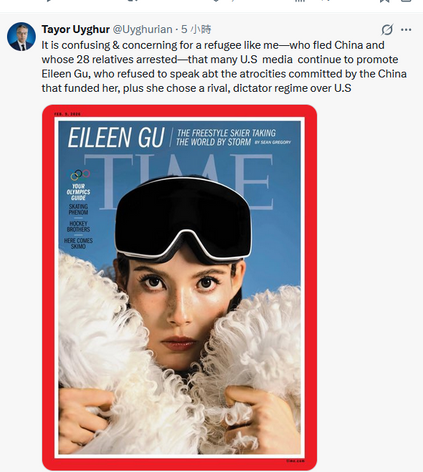View the TIME magazine cover image
The image size is (423, 472).
(x=179, y=287)
